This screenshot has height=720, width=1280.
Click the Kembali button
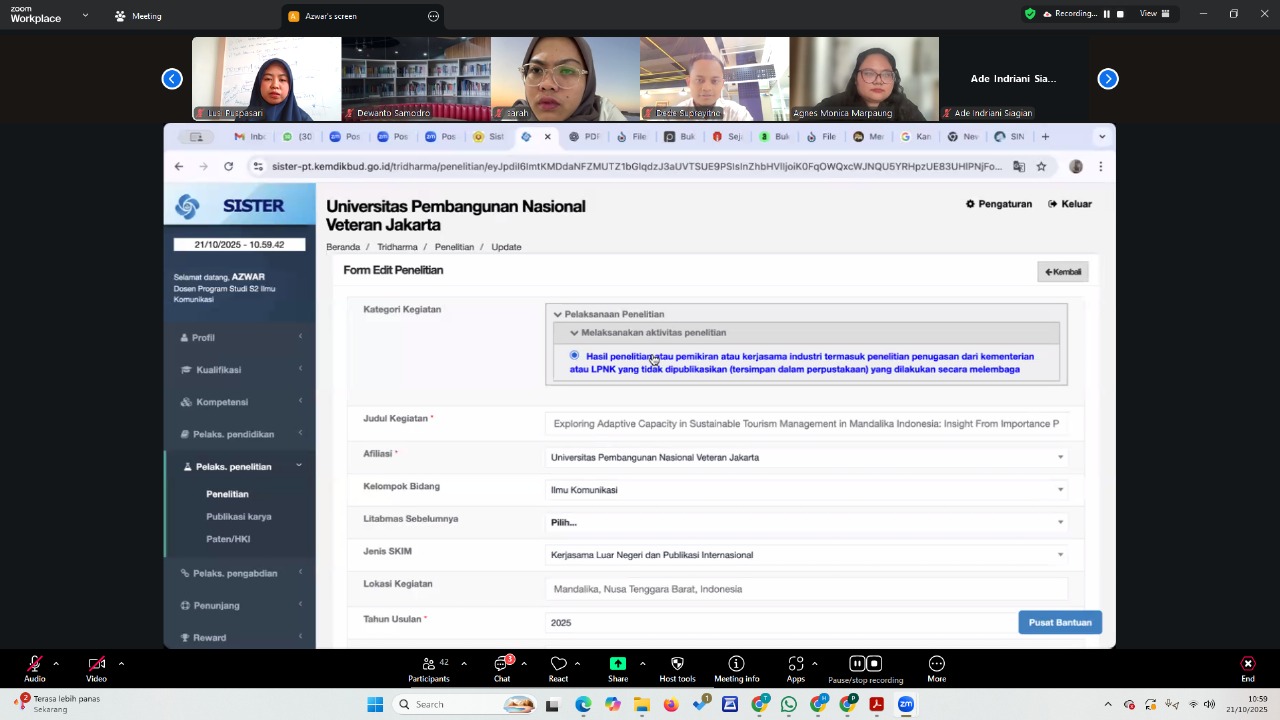[1062, 272]
